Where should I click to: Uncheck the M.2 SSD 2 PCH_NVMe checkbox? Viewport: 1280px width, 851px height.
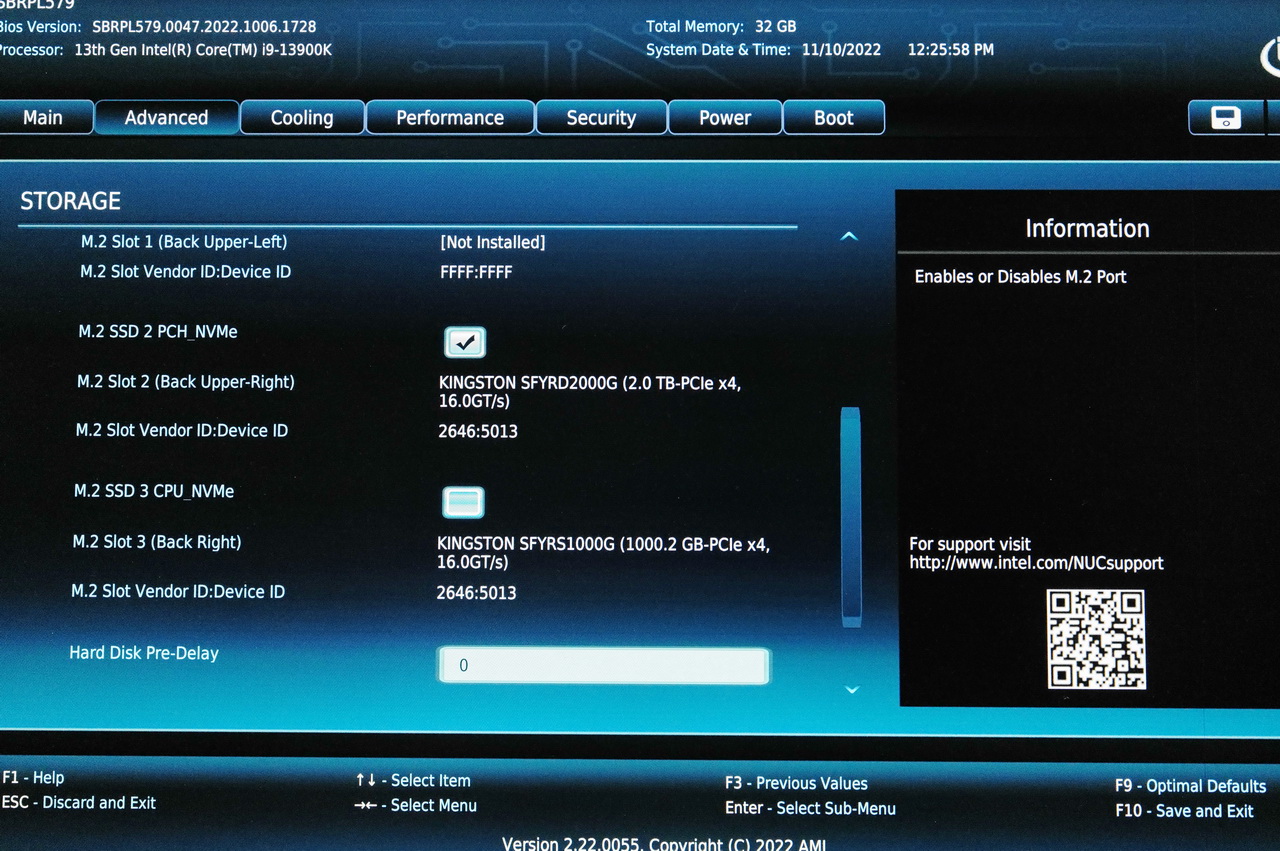pos(465,343)
